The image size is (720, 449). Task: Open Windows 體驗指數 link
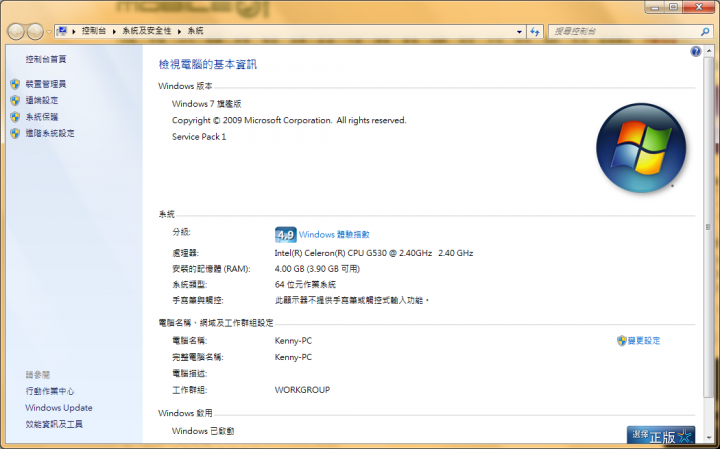click(334, 235)
